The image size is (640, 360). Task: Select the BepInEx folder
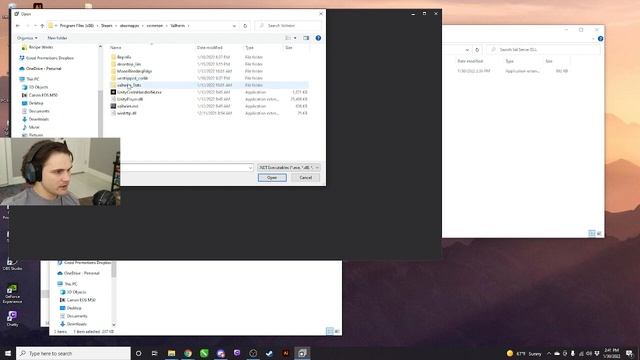[124, 57]
